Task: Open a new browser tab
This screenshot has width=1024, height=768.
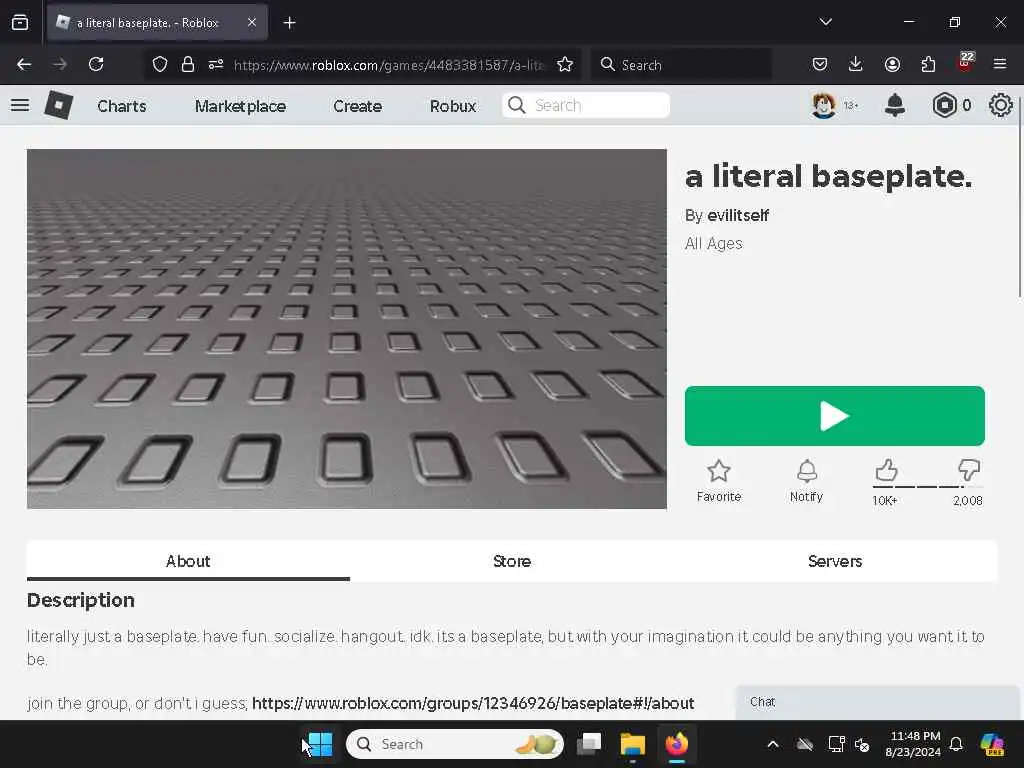Action: point(289,23)
